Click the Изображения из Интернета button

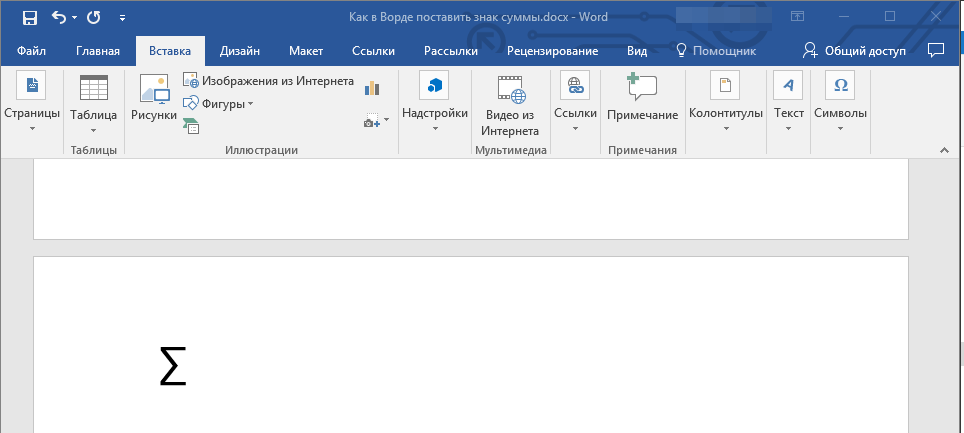268,81
